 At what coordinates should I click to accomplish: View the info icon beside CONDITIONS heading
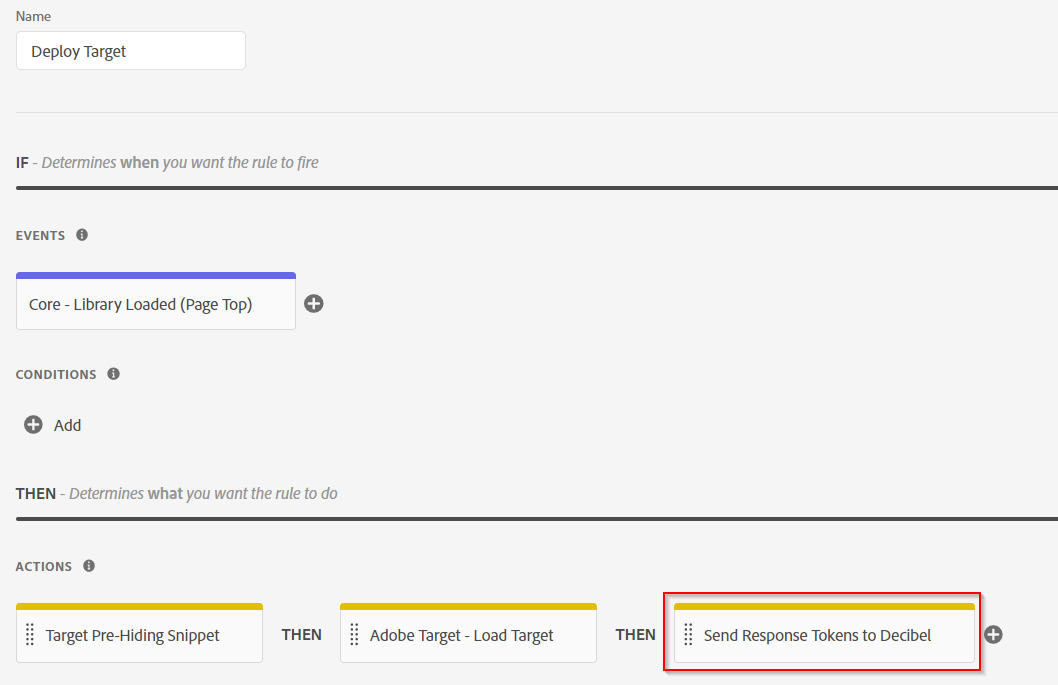coord(113,373)
